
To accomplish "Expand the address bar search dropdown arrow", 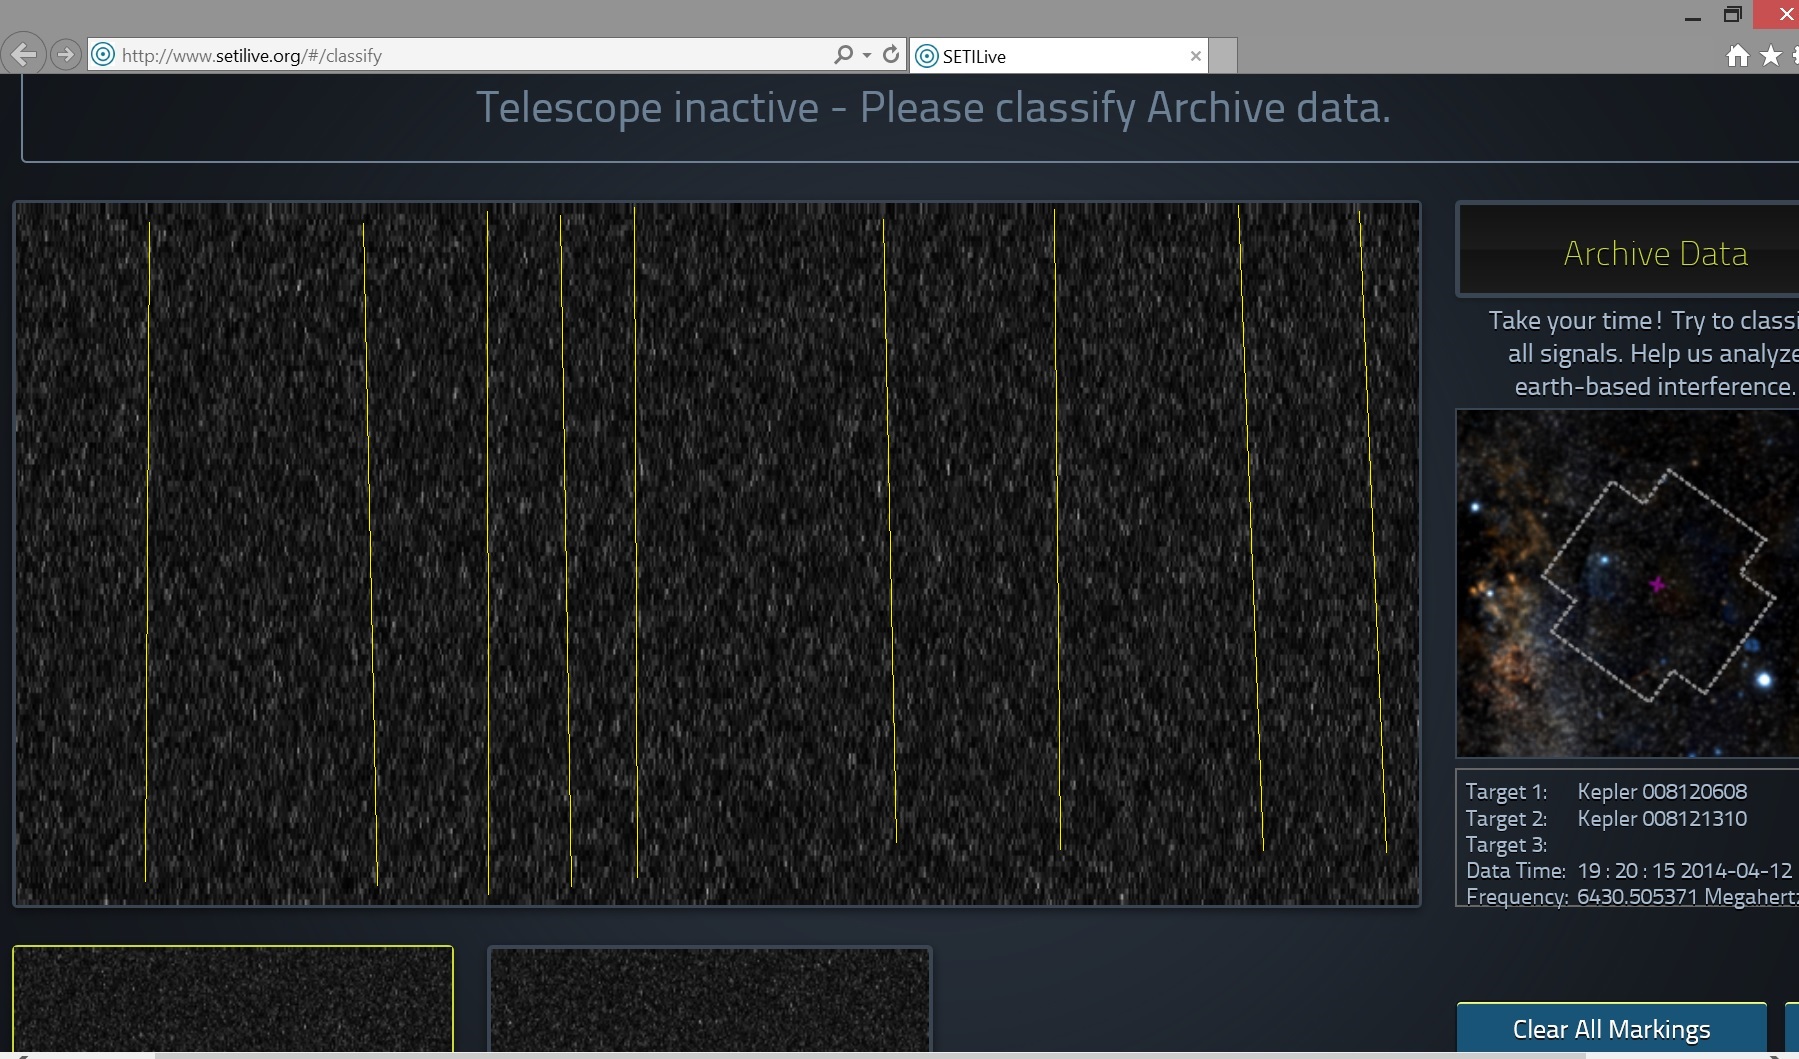I will pyautogui.click(x=867, y=55).
